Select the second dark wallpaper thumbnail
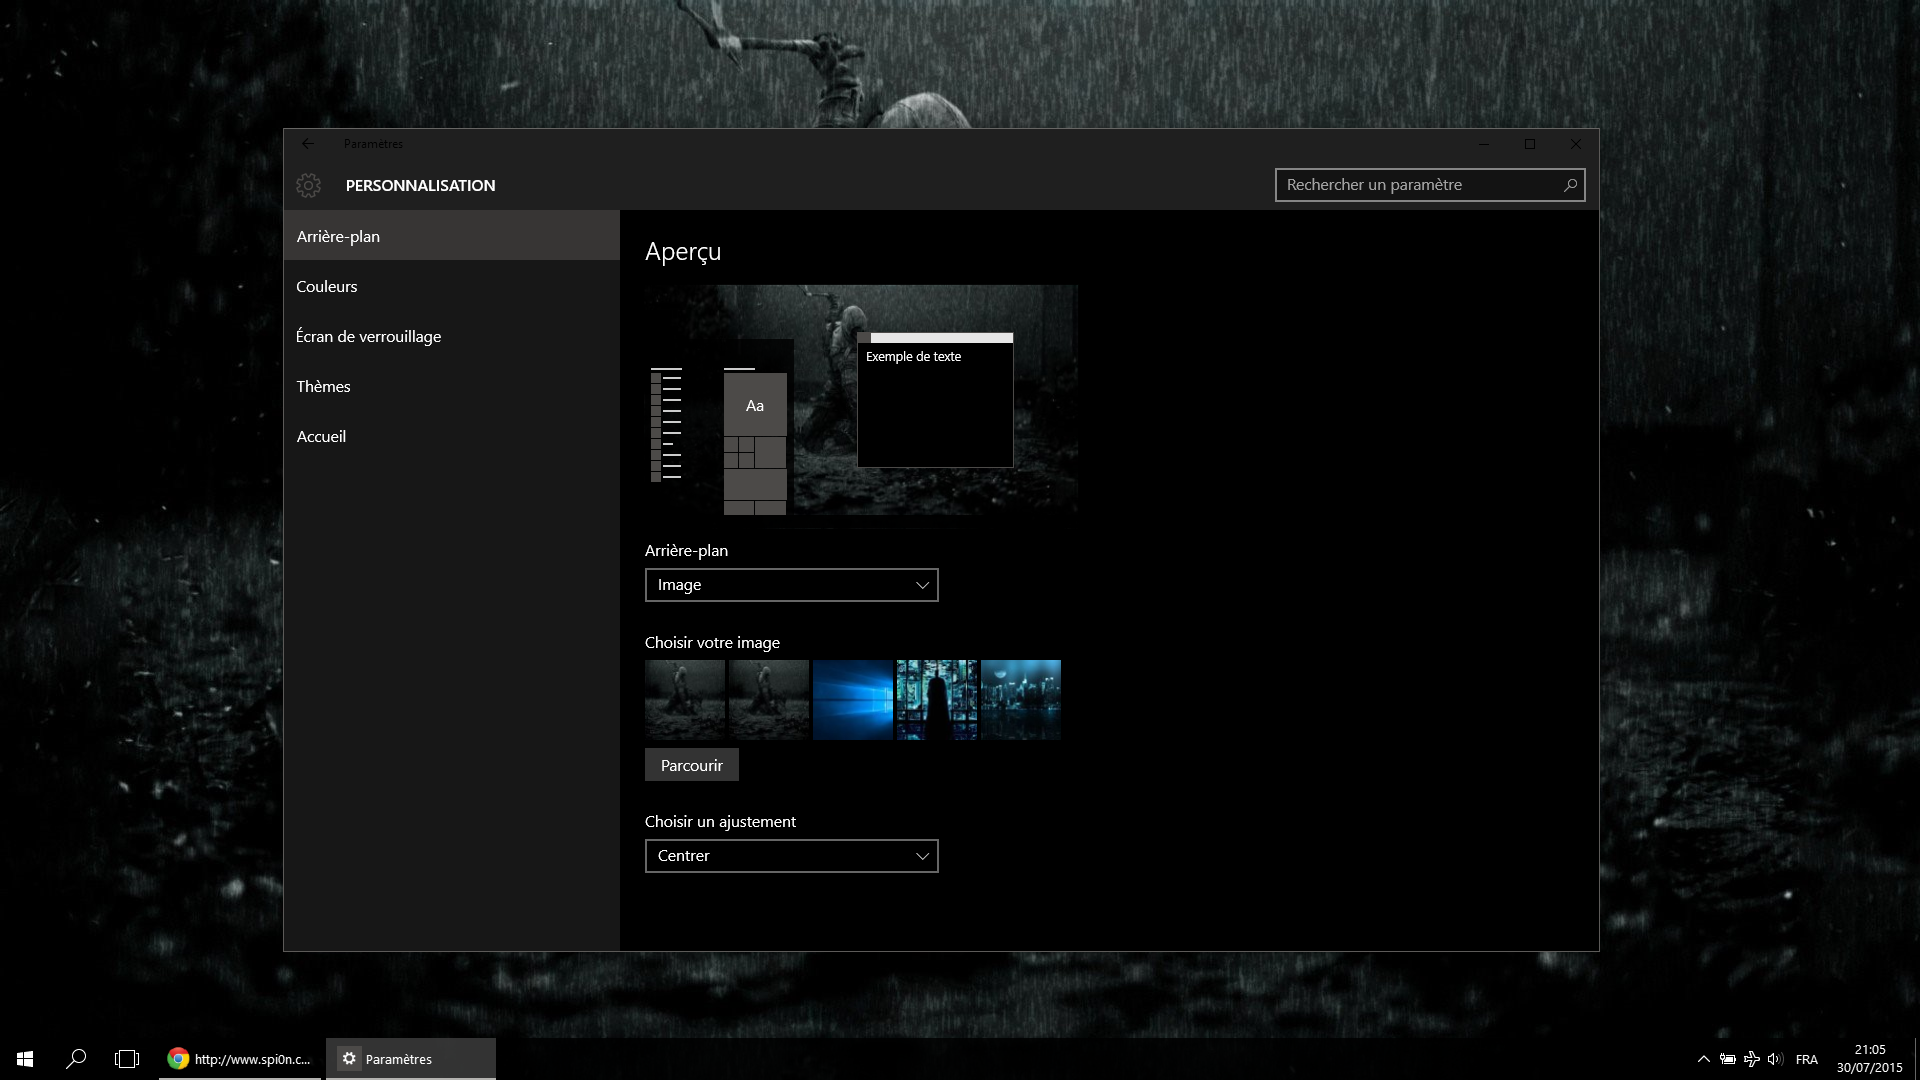This screenshot has height=1080, width=1920. 769,699
